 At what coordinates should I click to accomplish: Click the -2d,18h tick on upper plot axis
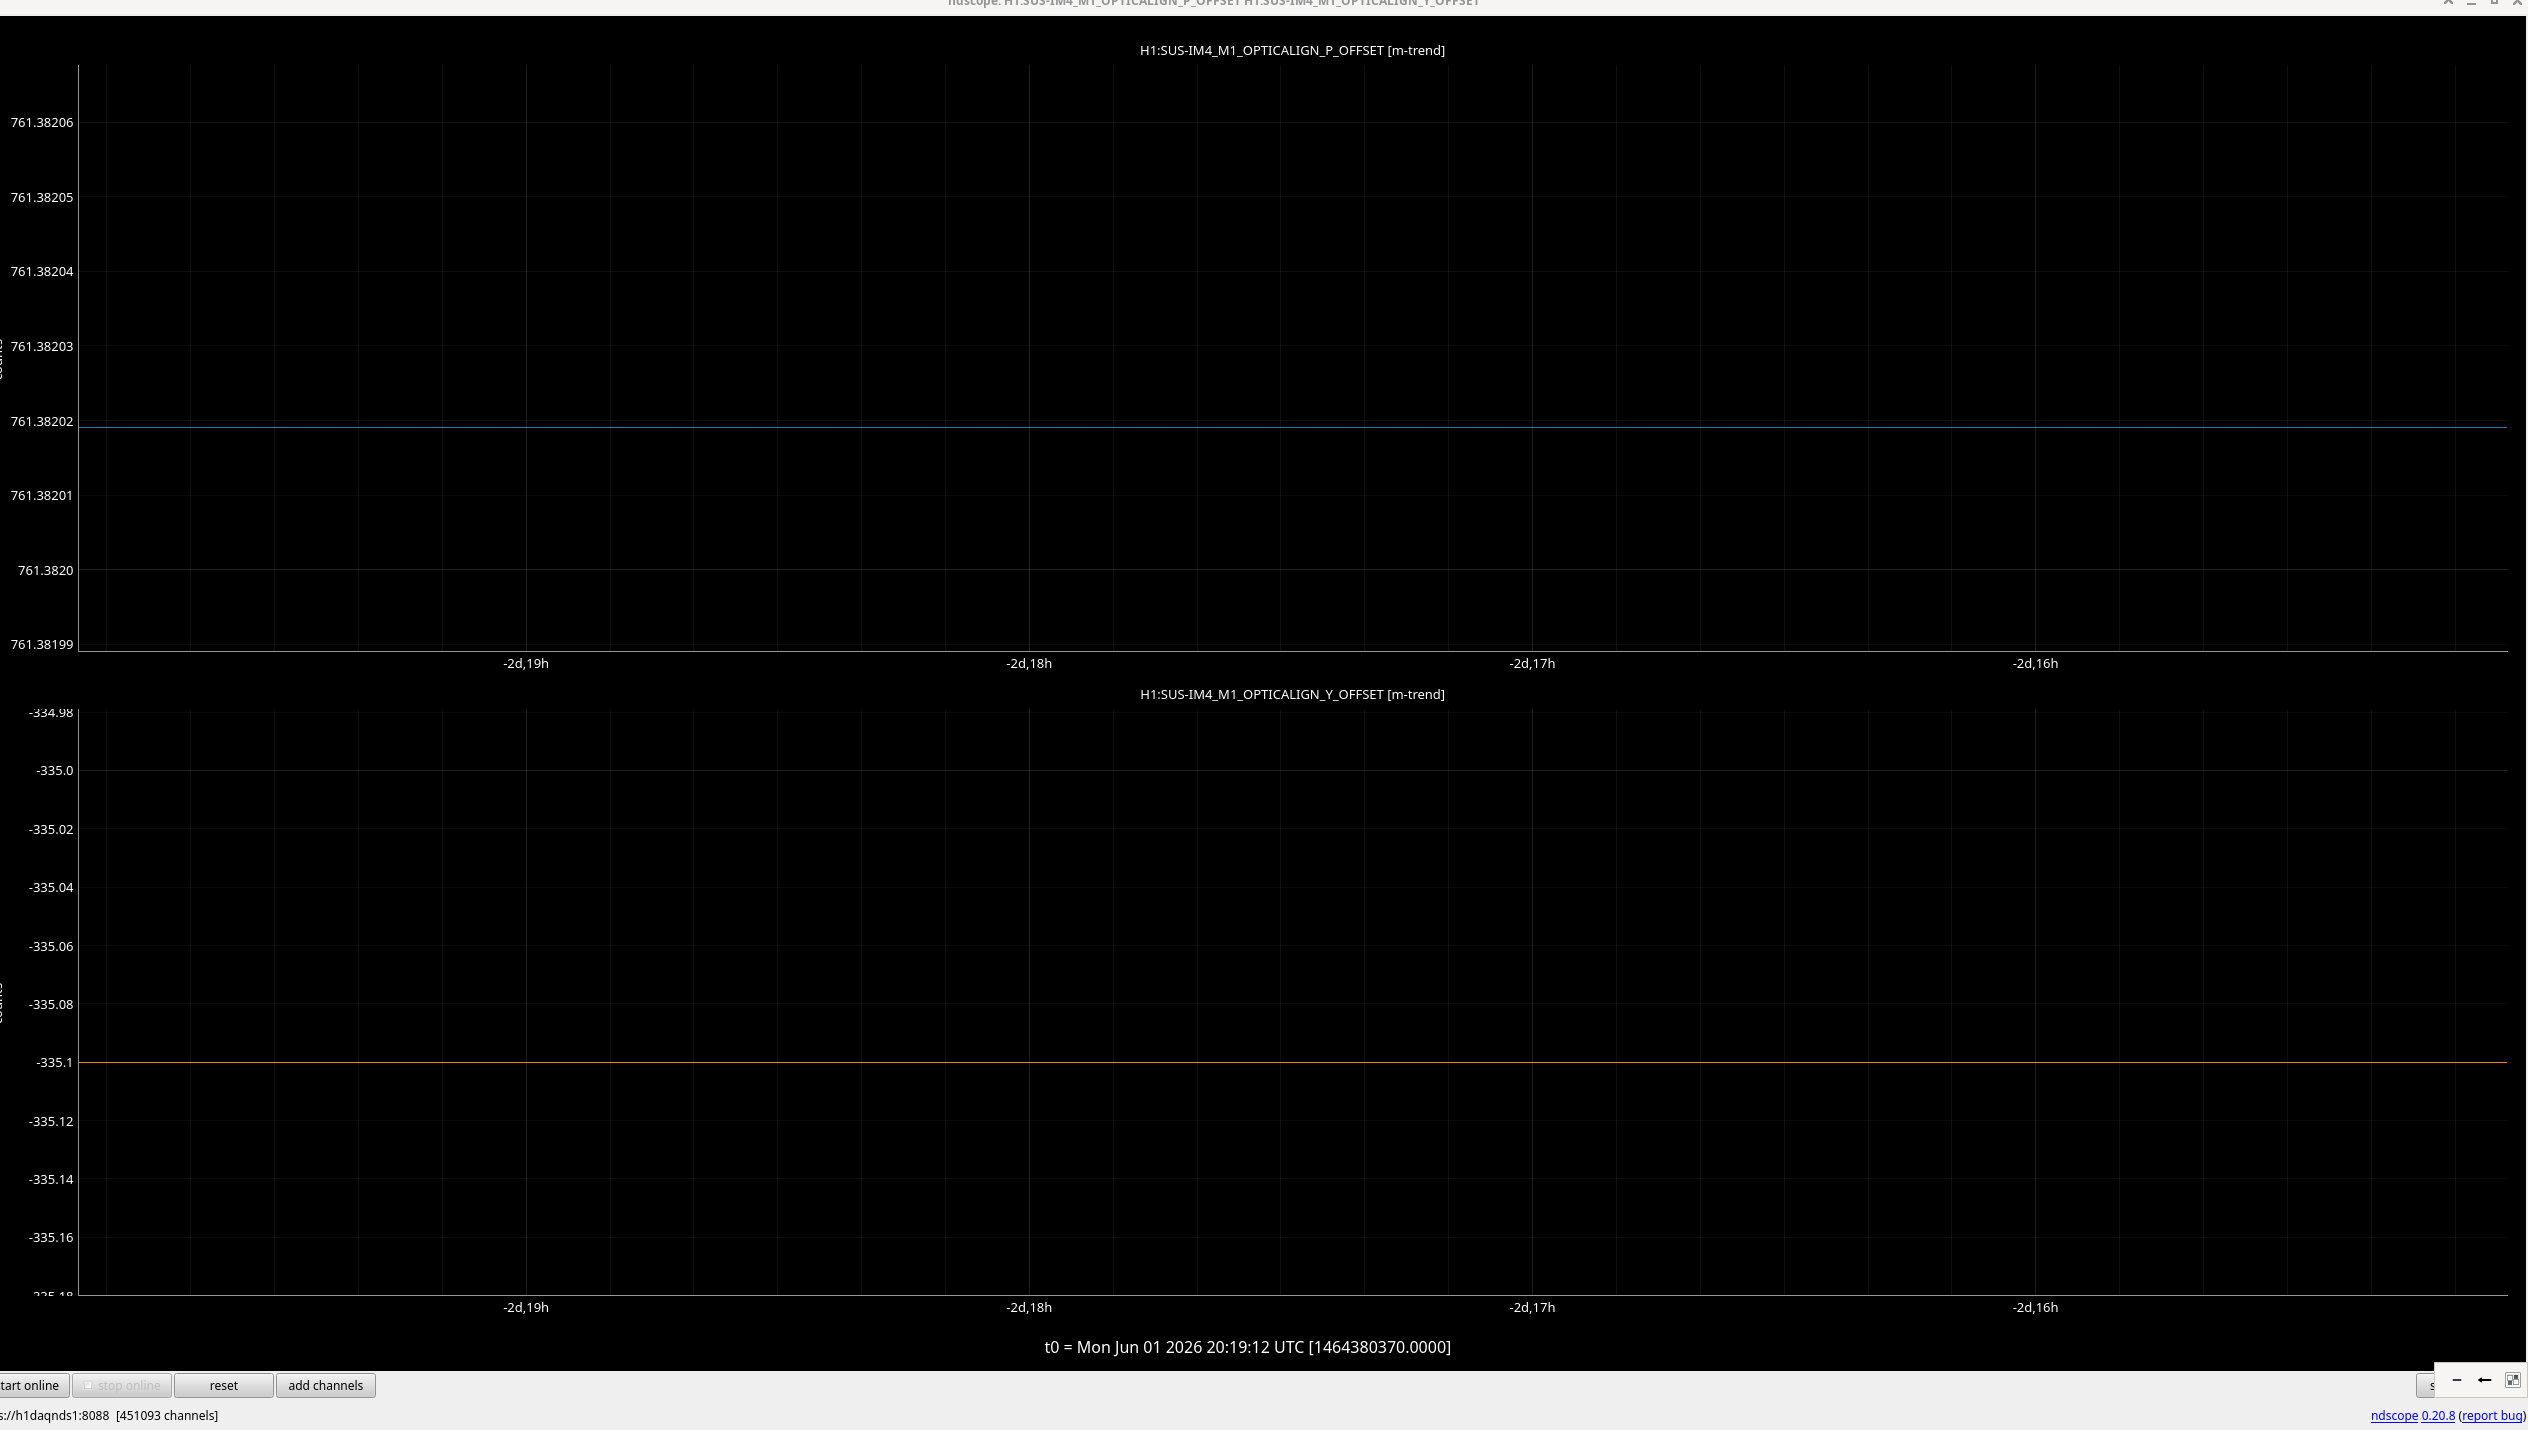(x=1029, y=663)
